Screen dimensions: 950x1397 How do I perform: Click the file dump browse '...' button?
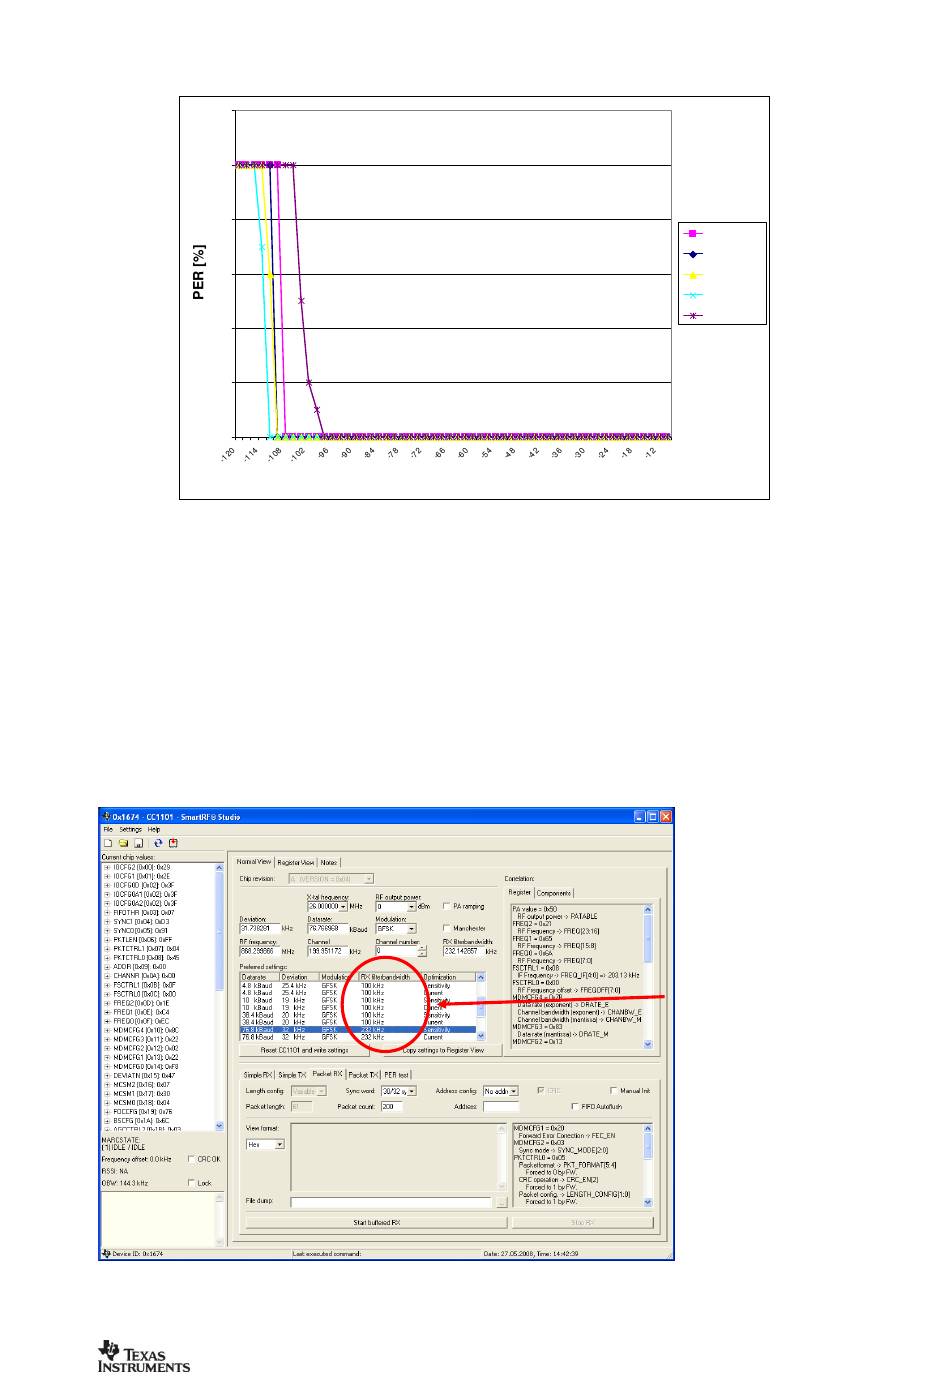coord(502,1202)
